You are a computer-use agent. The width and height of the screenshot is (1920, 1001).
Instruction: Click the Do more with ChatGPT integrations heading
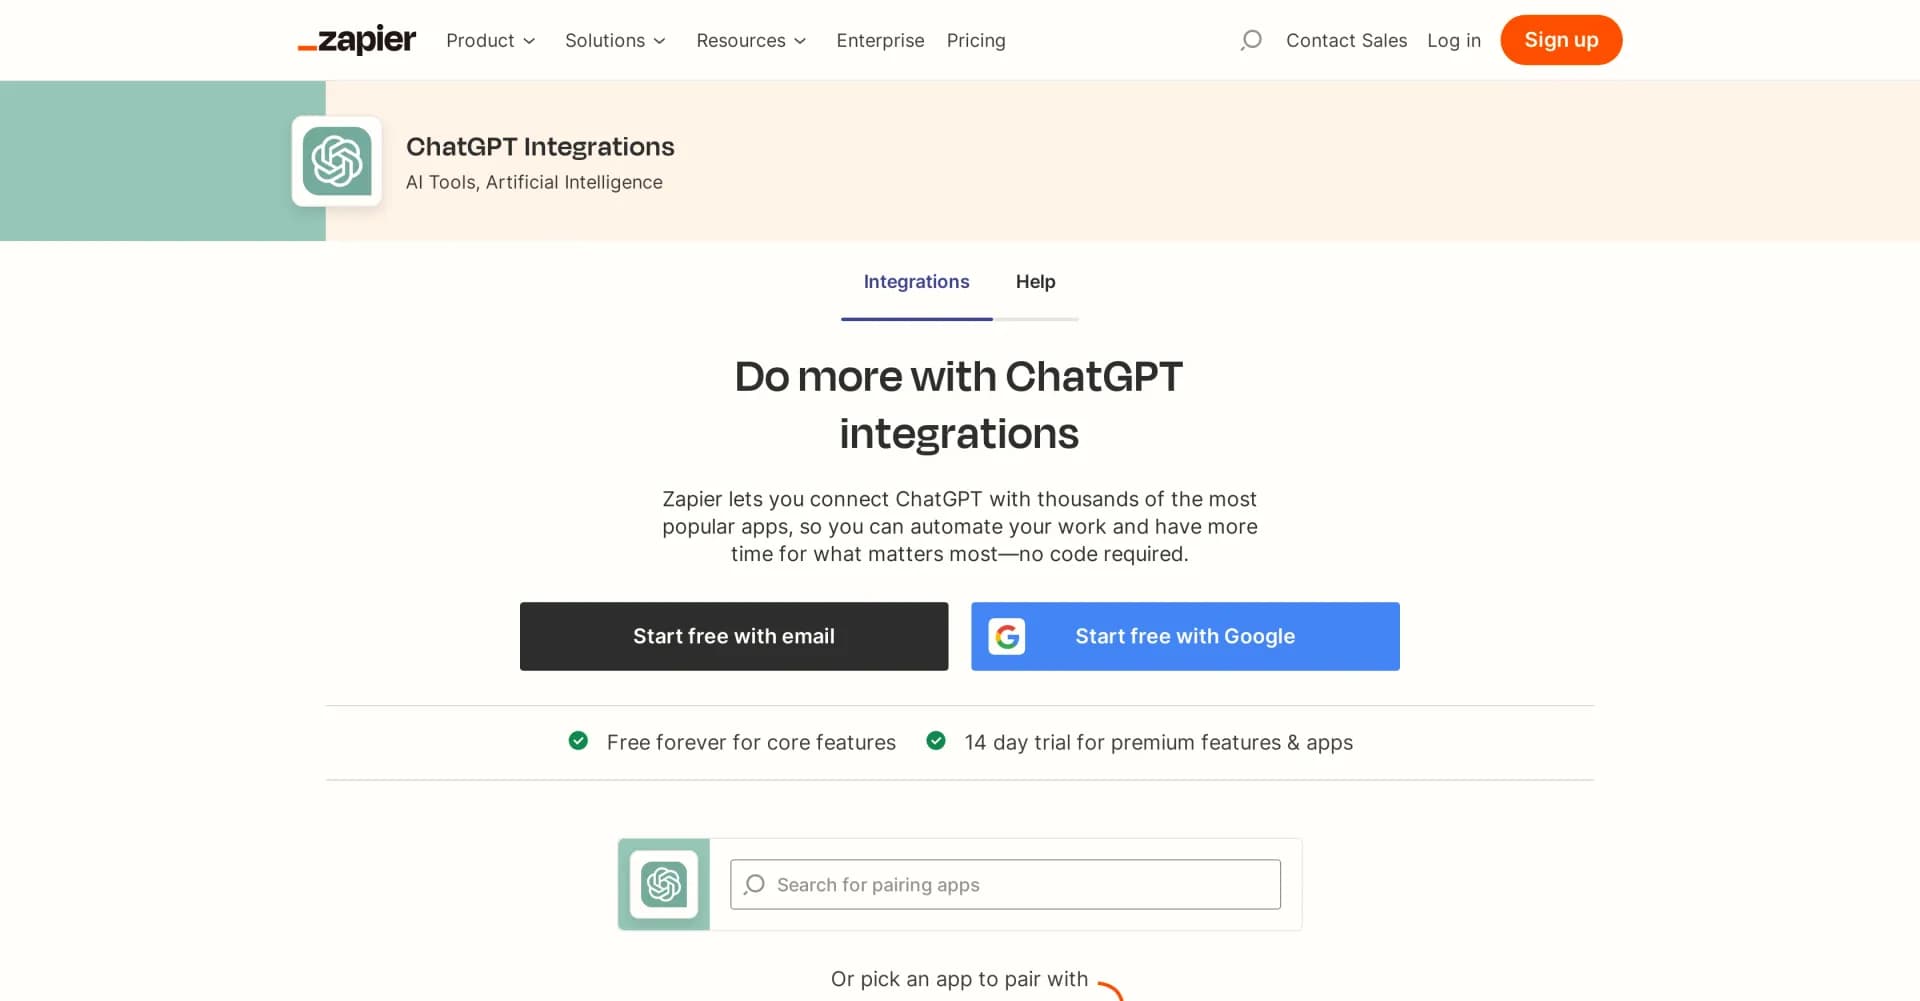[959, 405]
